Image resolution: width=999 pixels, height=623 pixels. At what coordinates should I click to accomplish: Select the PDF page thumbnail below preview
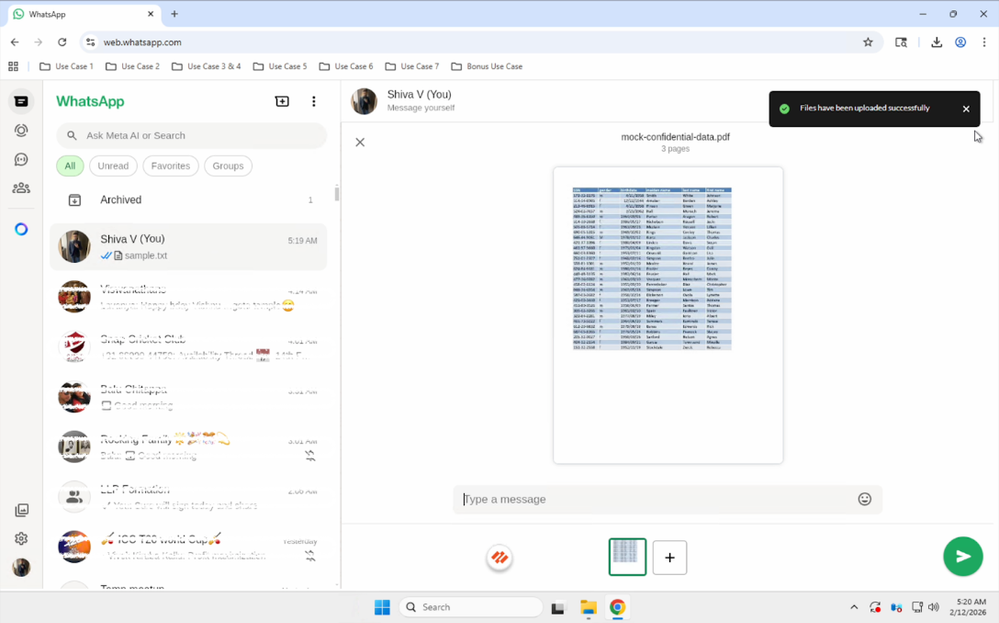point(627,557)
